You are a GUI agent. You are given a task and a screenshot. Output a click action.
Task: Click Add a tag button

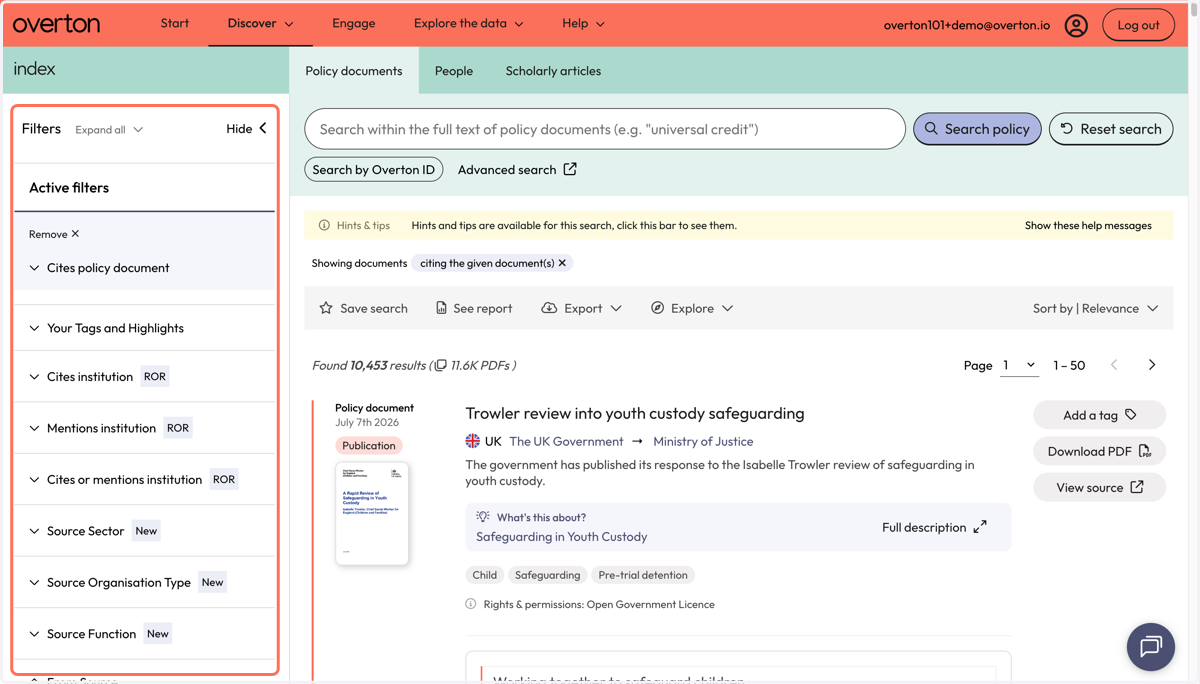pos(1099,415)
